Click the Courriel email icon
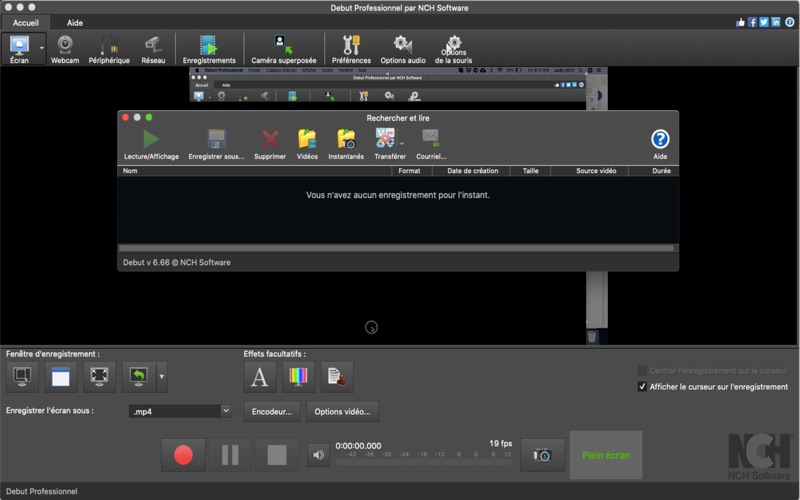The image size is (800, 500). coord(431,144)
